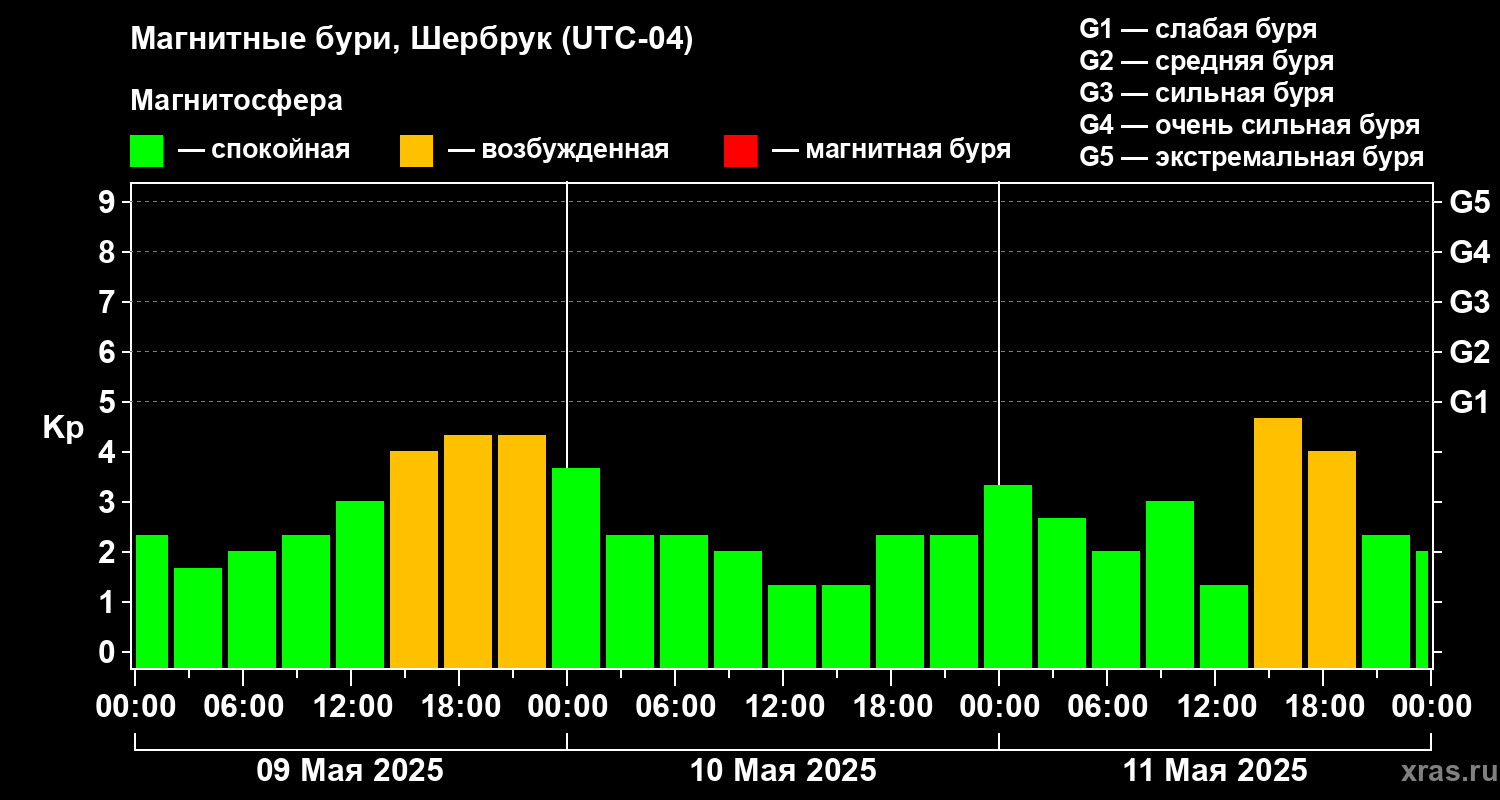Click 'G2 — средняя буря' description
The width and height of the screenshot is (1500, 800).
pos(1206,61)
